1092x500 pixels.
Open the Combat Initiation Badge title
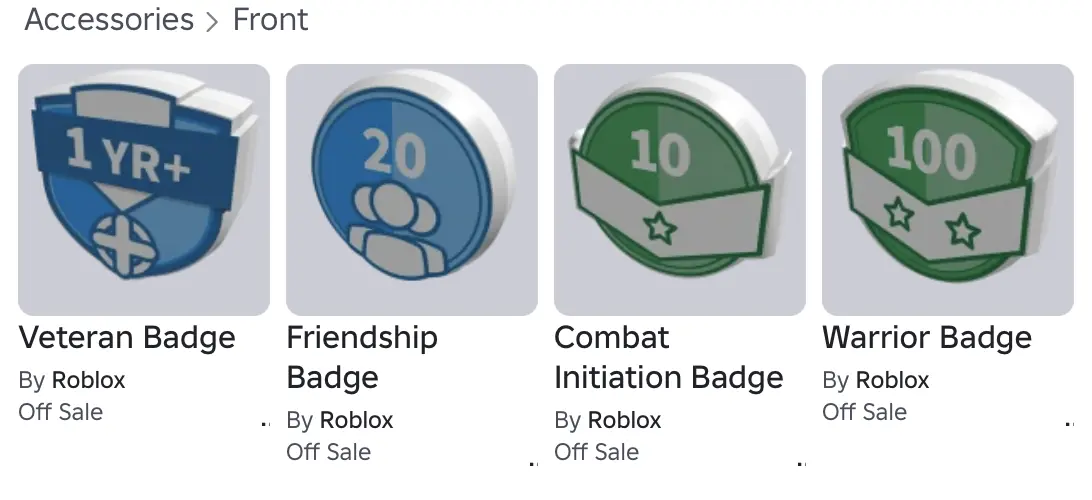click(668, 357)
